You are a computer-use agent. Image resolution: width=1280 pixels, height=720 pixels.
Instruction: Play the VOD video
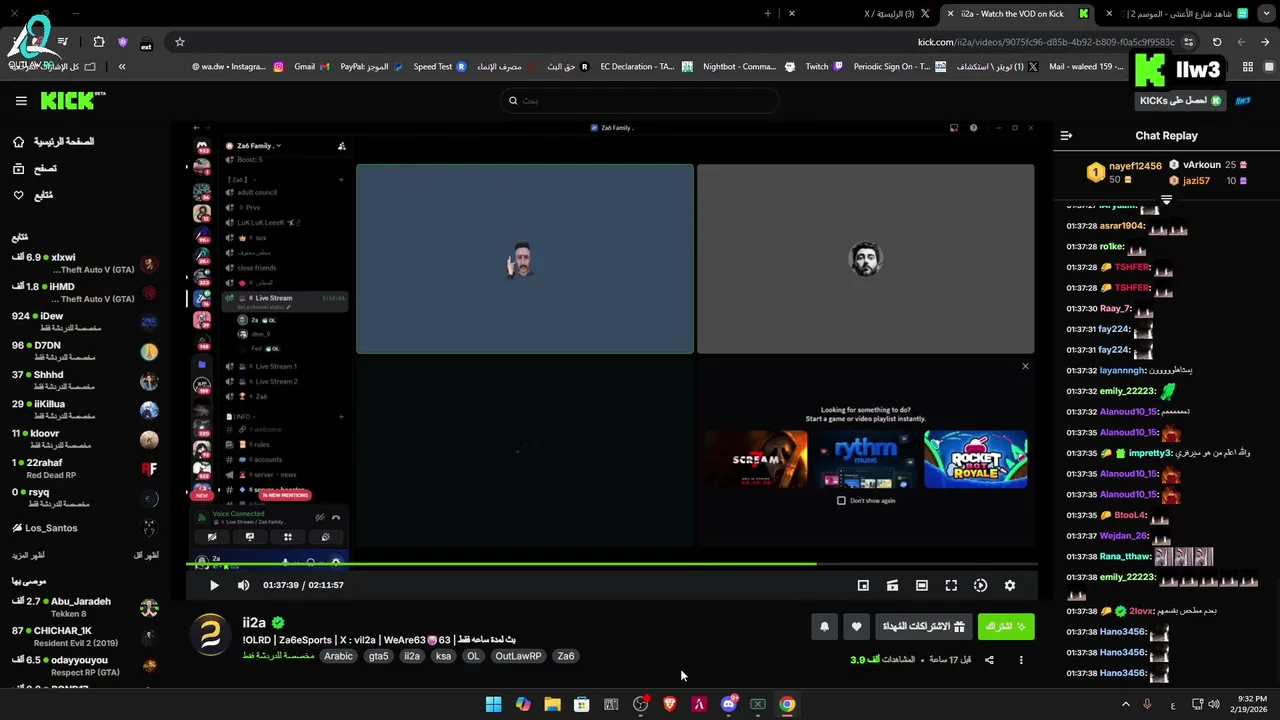[x=214, y=585]
